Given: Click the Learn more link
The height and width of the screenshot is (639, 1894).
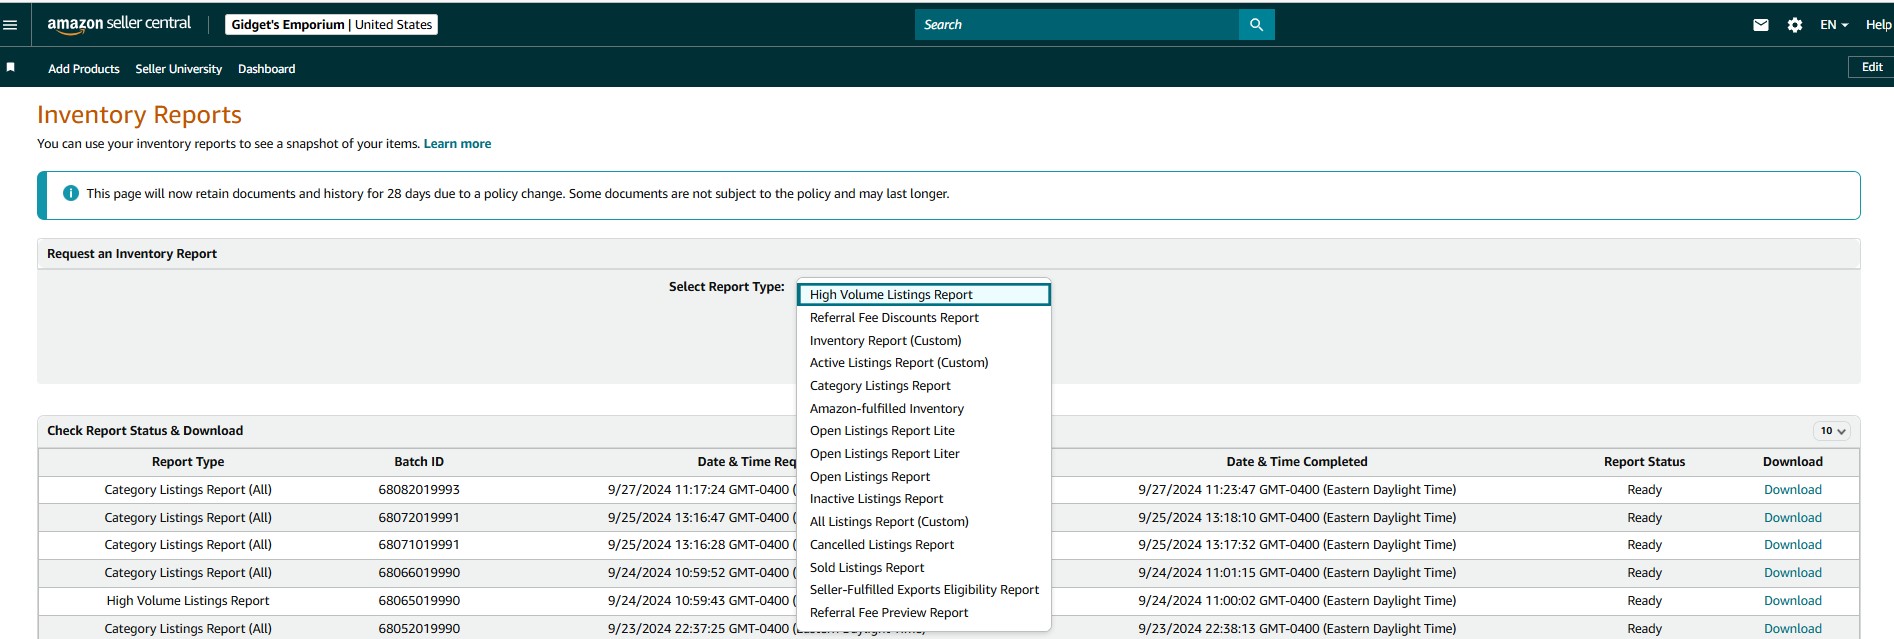Looking at the screenshot, I should pos(457,143).
